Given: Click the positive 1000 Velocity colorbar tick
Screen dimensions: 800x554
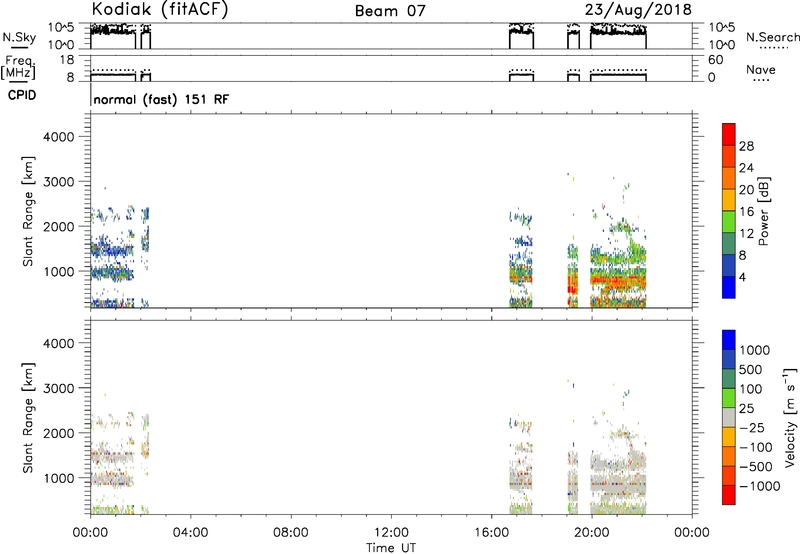Looking at the screenshot, I should 755,350.
